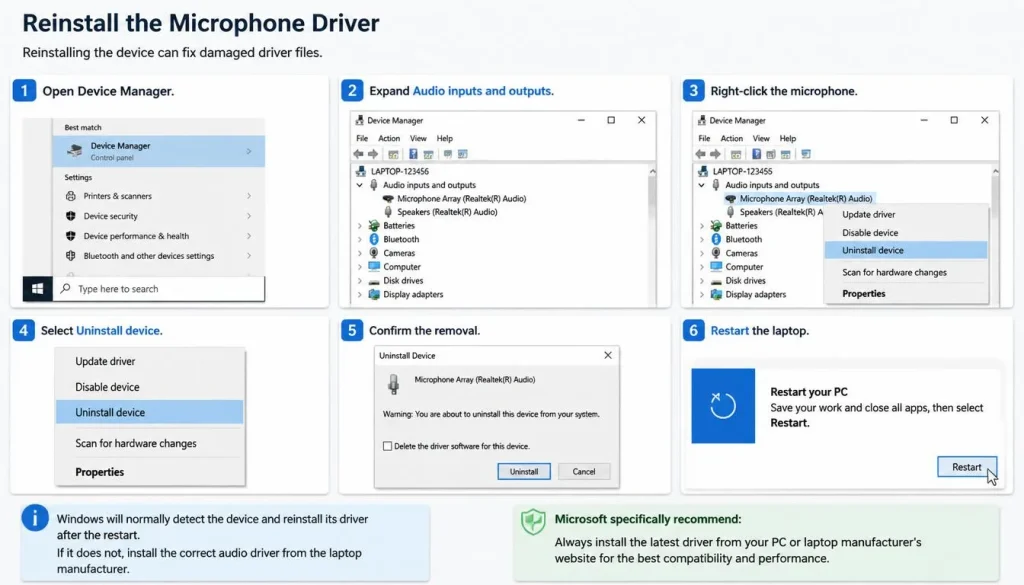Click the blue Help icon in step 2 Device Manager toolbar

pyautogui.click(x=413, y=154)
